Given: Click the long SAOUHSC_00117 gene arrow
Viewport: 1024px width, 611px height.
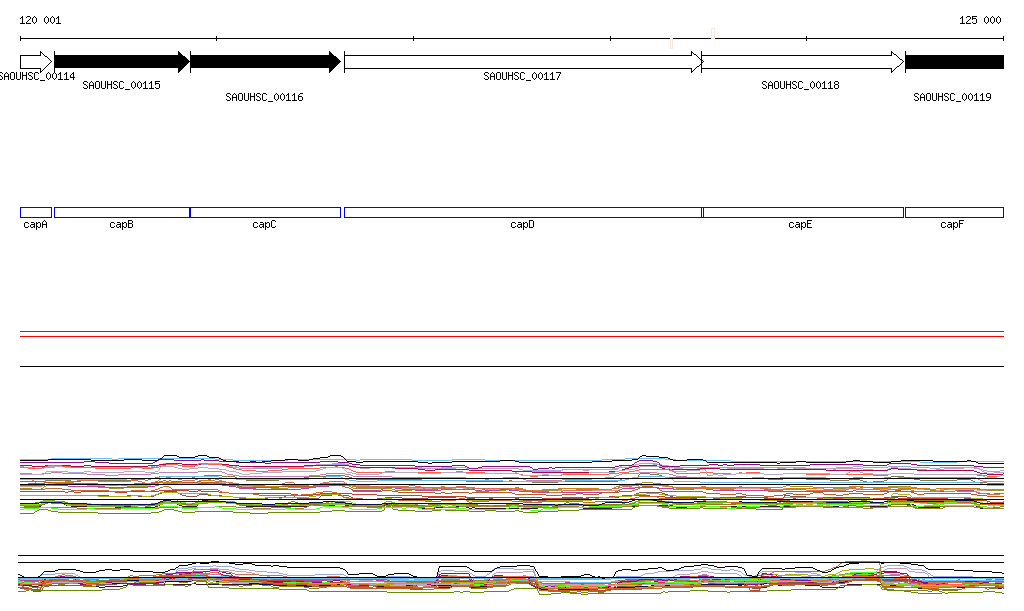Looking at the screenshot, I should point(523,62).
